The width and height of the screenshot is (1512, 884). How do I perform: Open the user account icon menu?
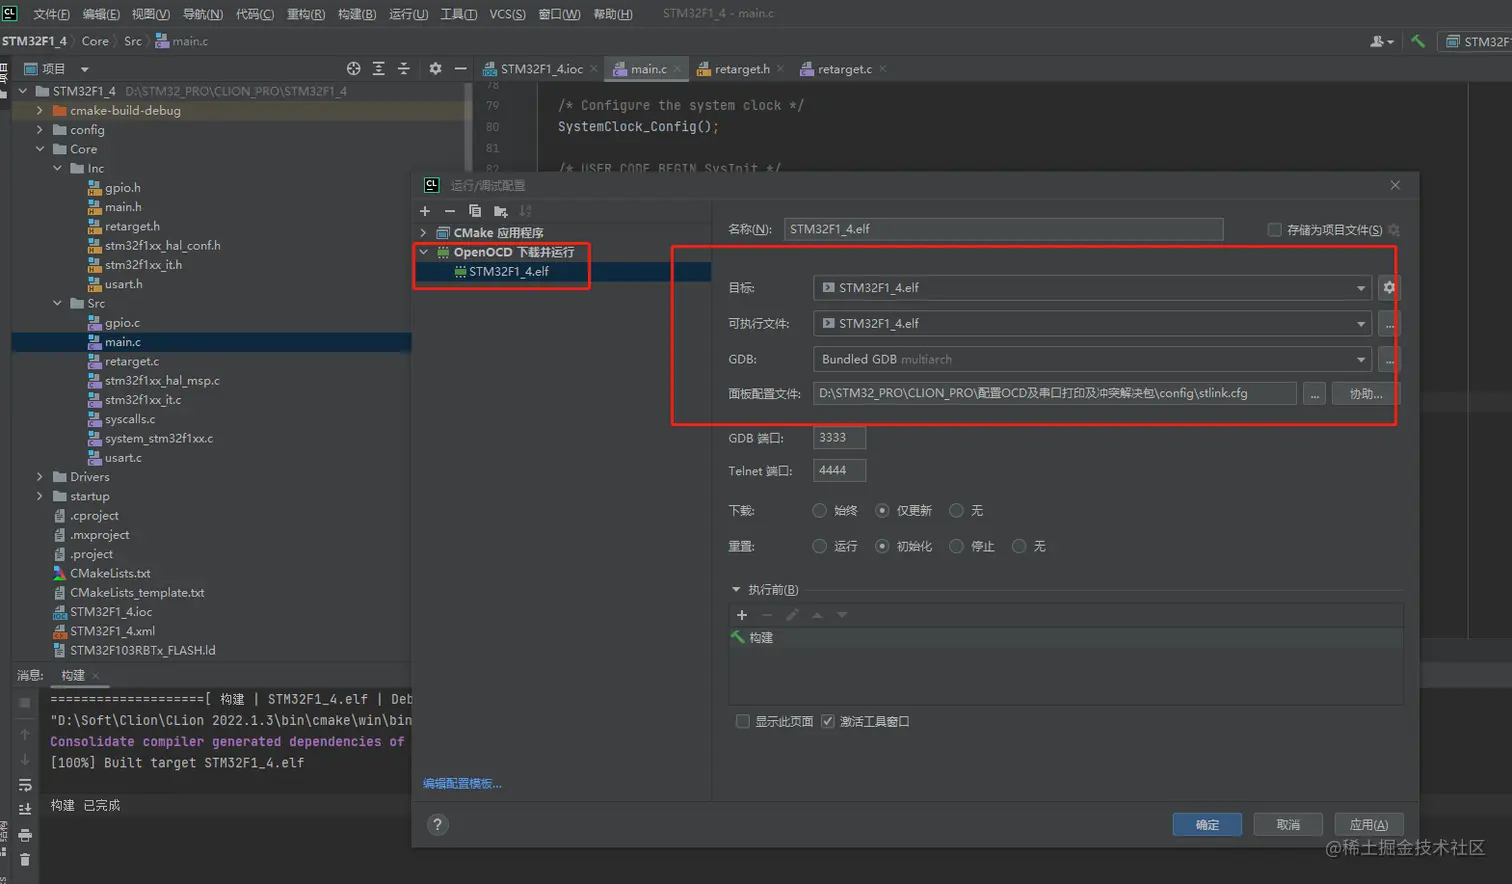(x=1381, y=41)
